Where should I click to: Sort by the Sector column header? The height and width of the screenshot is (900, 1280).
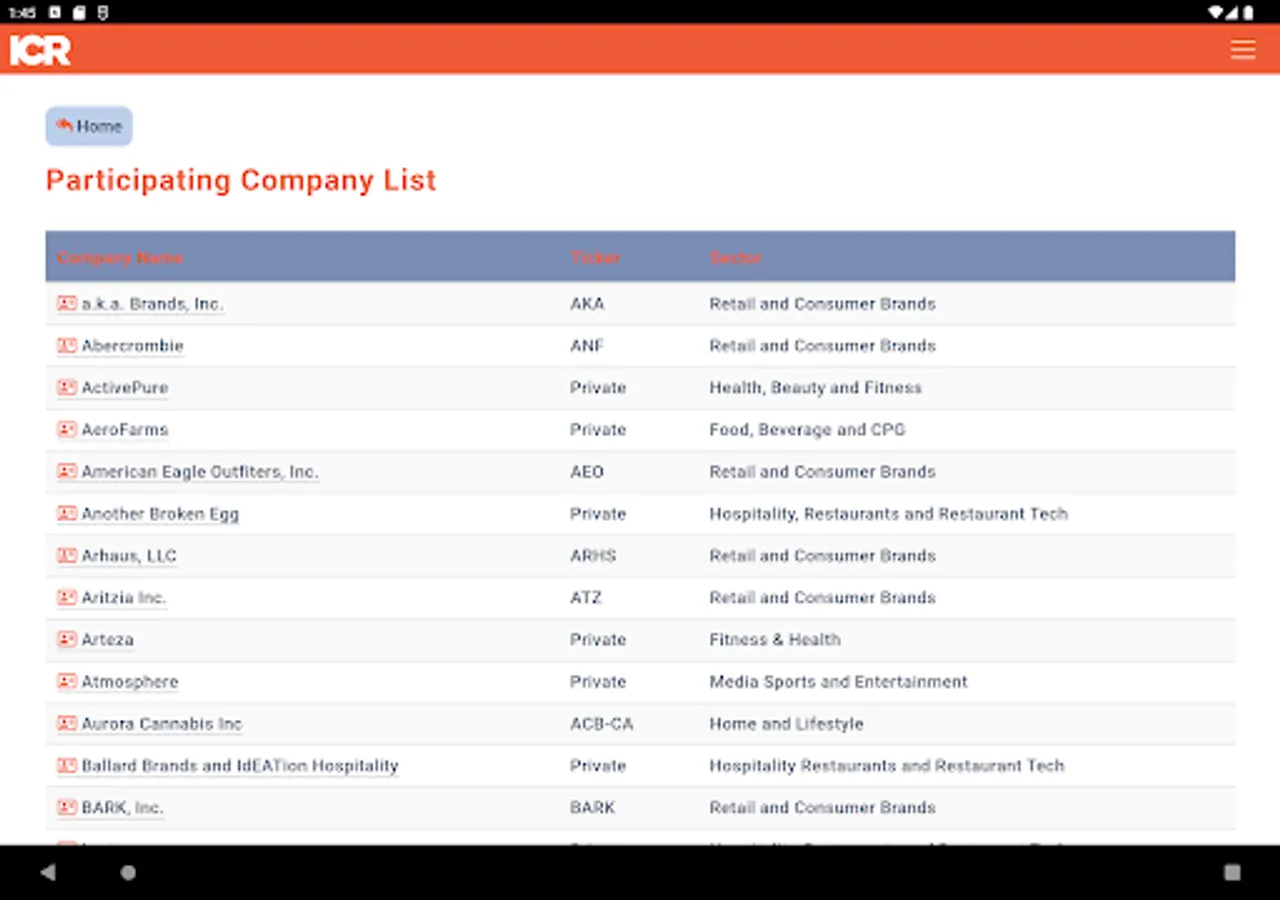[735, 258]
